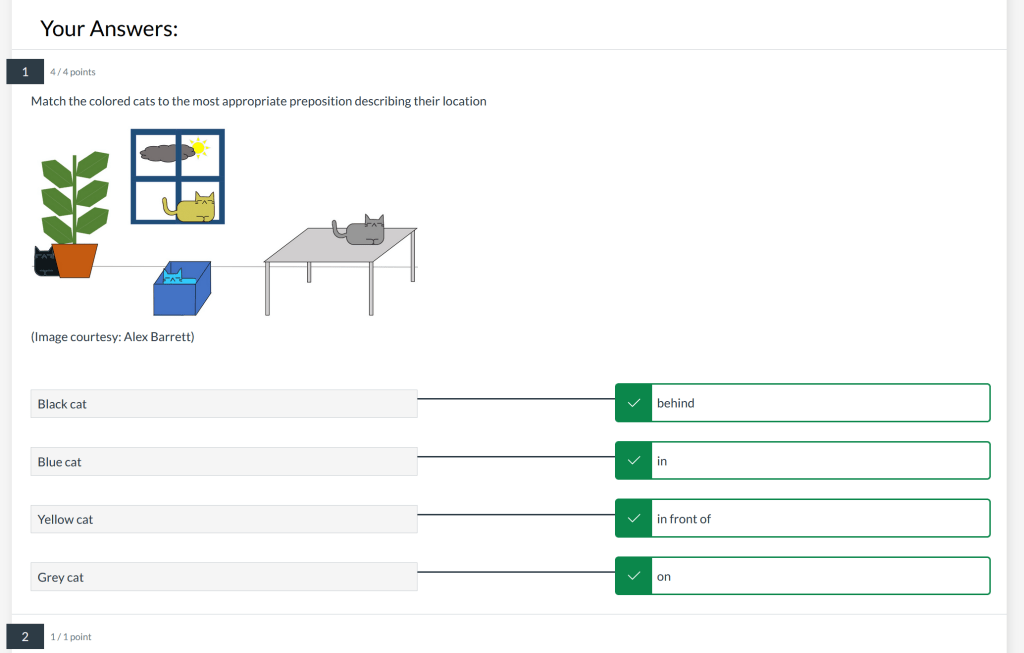Click the black cat behind the plant pot
Screen dimensions: 1024x653
(x=44, y=262)
